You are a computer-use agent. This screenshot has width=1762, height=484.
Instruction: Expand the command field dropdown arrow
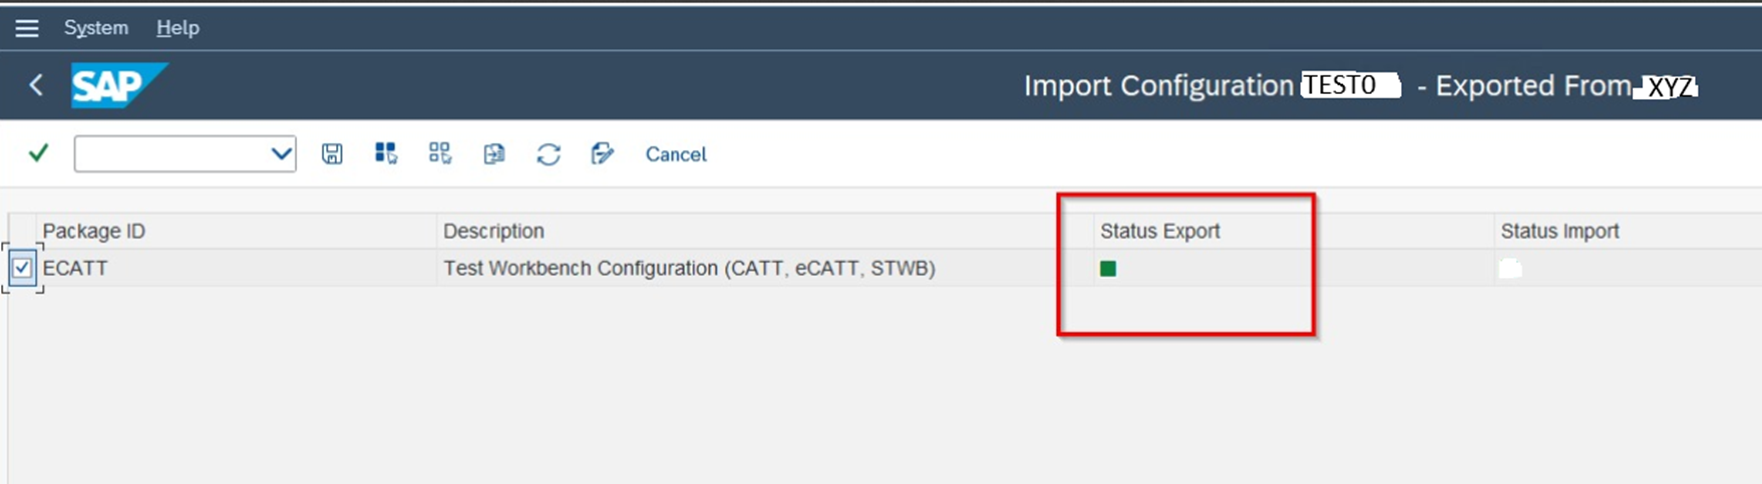(x=281, y=154)
